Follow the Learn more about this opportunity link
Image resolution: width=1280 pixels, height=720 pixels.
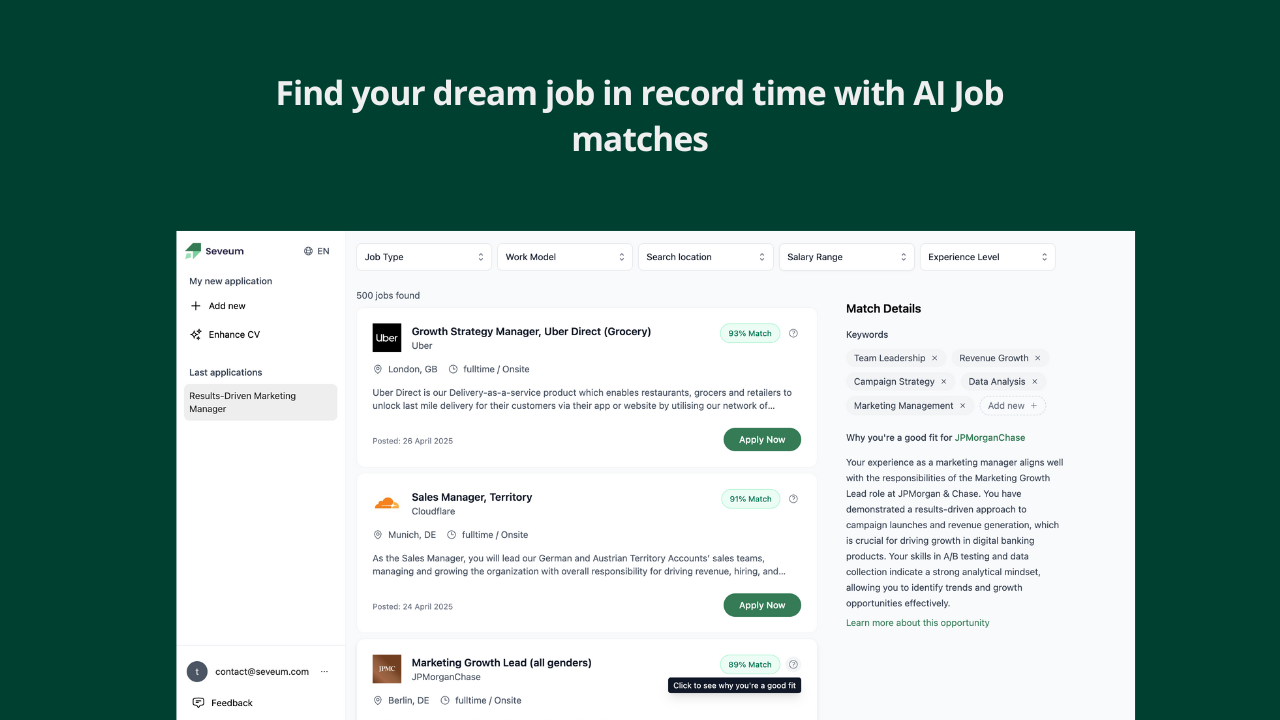click(918, 623)
